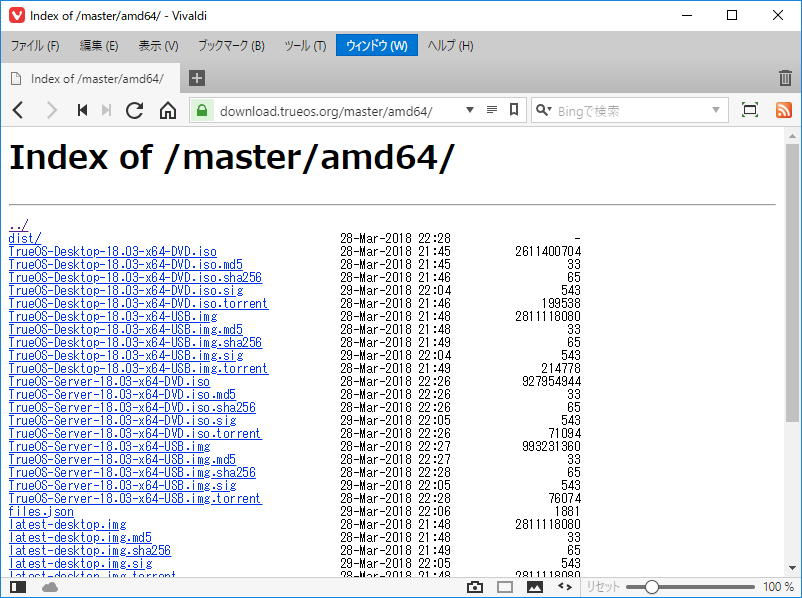The height and width of the screenshot is (598, 802).
Task: Open TrueOS-Server-18.03-x64-DVD.iso.sha256 link
Action: tap(132, 407)
